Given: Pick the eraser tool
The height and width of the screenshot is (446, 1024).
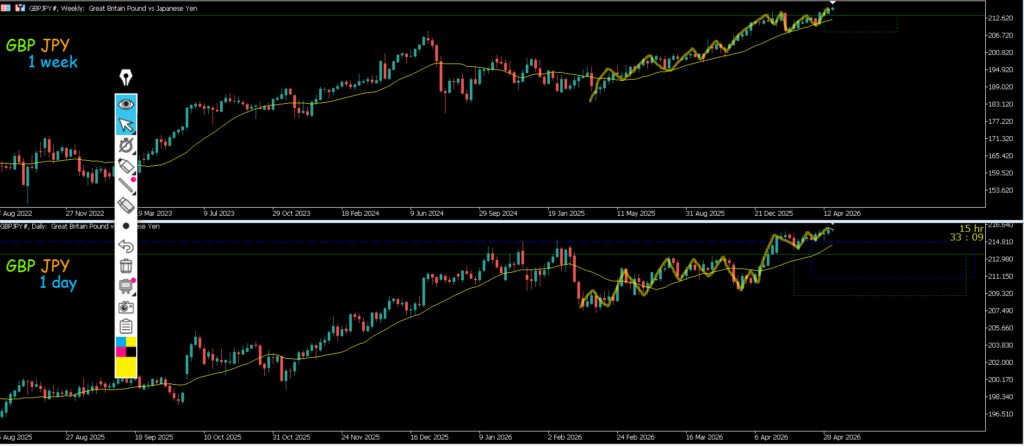Looking at the screenshot, I should [x=126, y=206].
